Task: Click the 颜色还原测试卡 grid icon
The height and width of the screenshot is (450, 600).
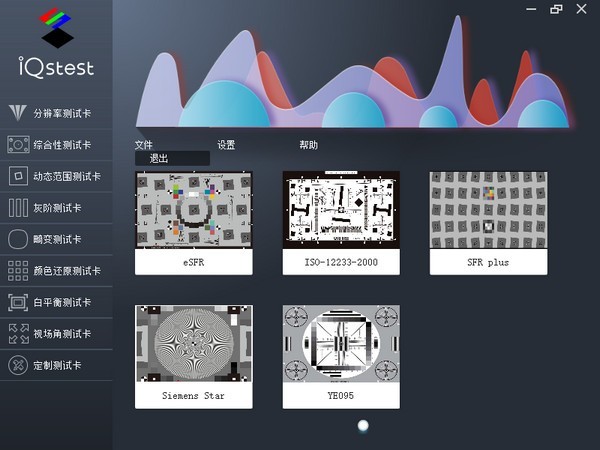Action: 18,271
